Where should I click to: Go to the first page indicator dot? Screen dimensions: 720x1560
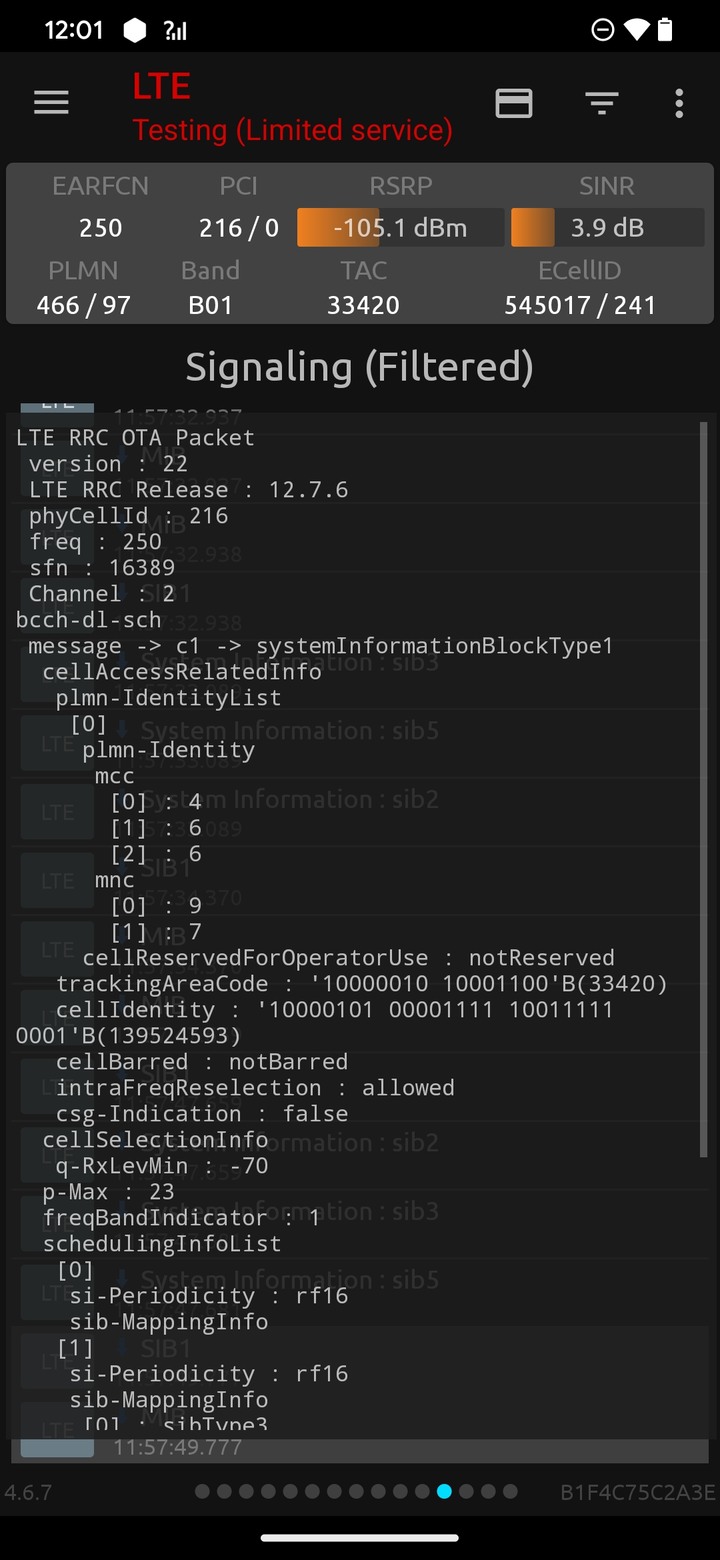[x=202, y=1491]
